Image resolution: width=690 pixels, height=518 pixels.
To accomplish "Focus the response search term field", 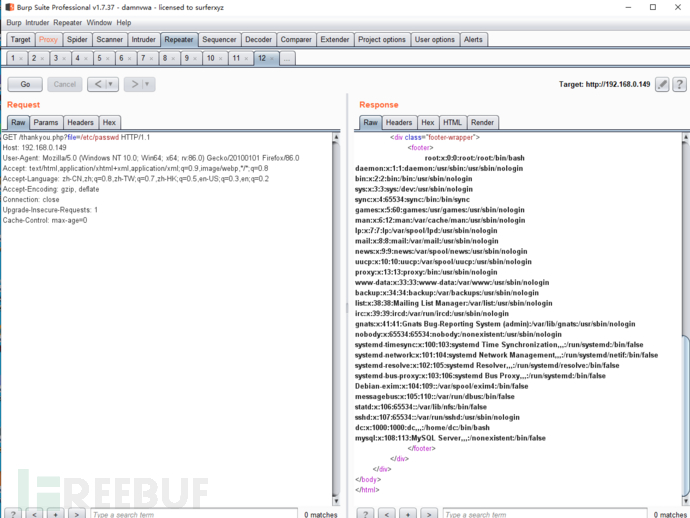I will point(545,514).
